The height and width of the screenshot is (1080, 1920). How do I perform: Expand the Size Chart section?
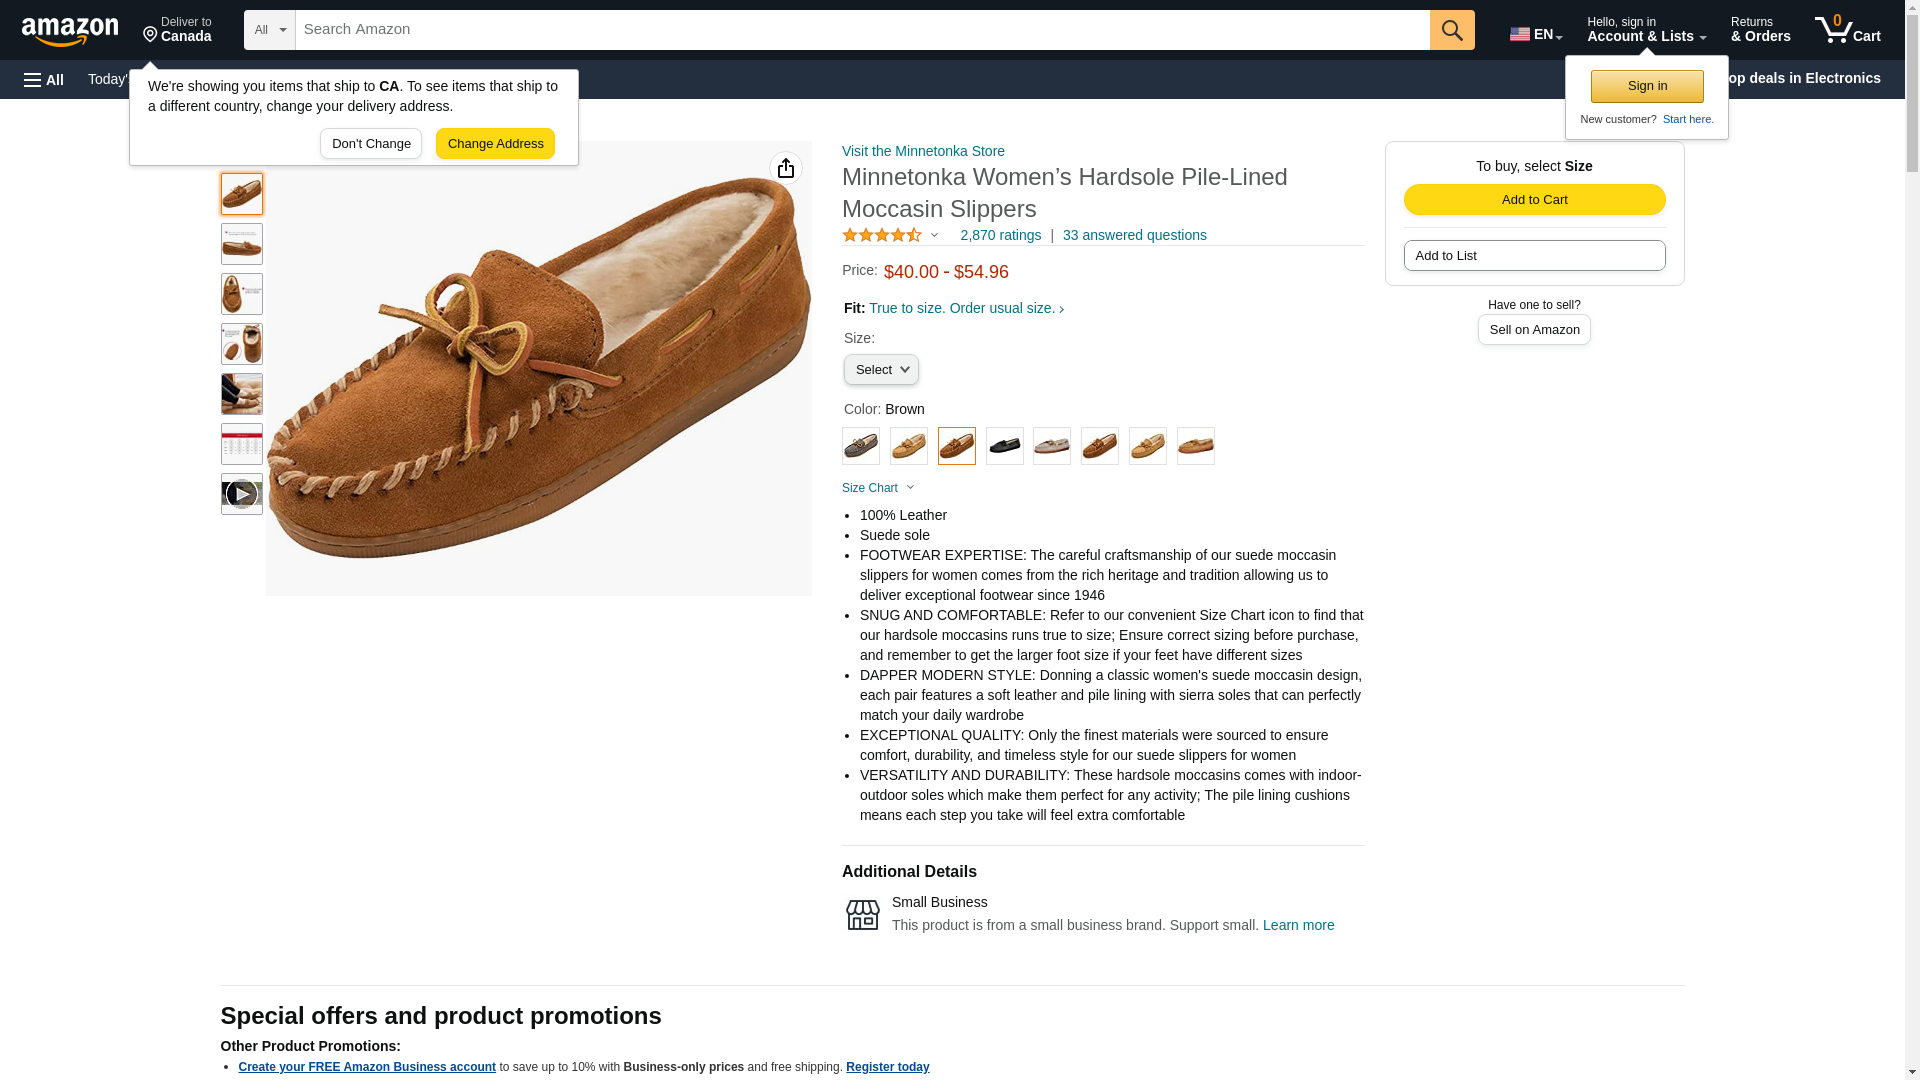878,488
